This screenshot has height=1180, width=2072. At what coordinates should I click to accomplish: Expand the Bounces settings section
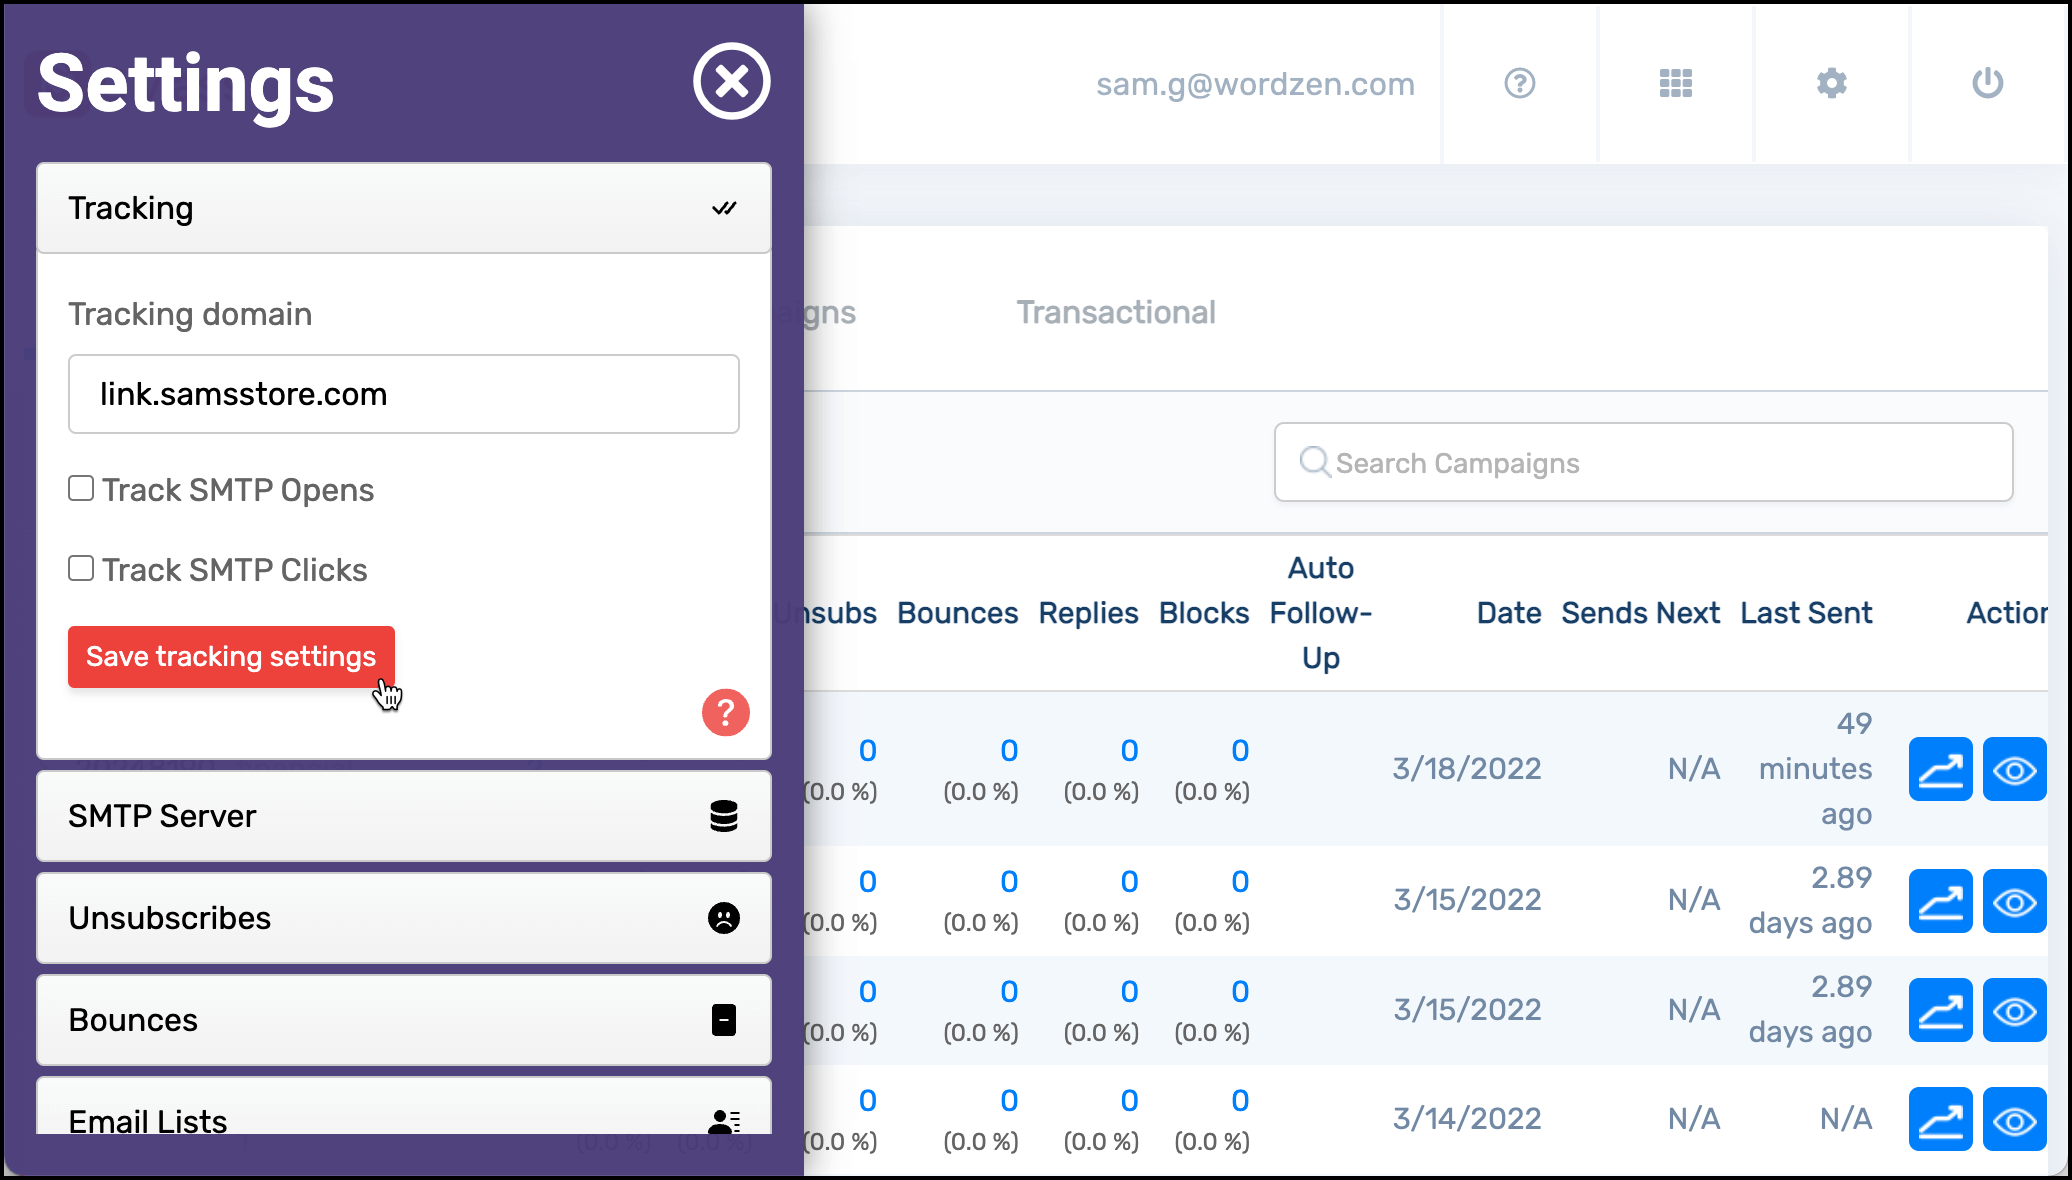coord(404,1020)
